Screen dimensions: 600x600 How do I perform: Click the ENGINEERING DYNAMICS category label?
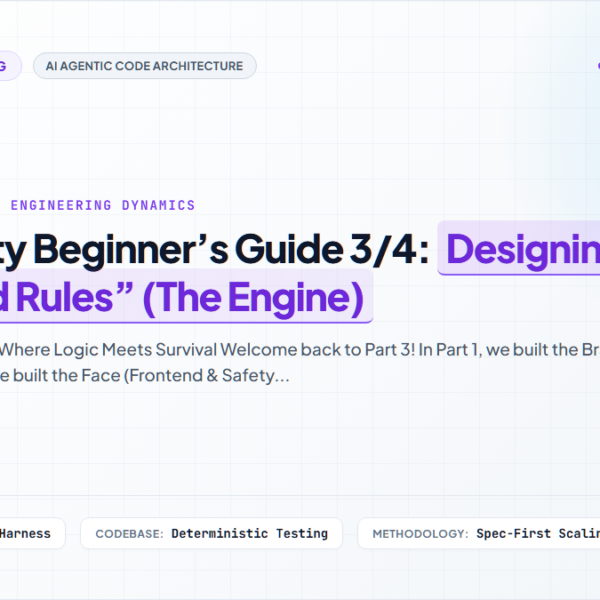pos(103,205)
